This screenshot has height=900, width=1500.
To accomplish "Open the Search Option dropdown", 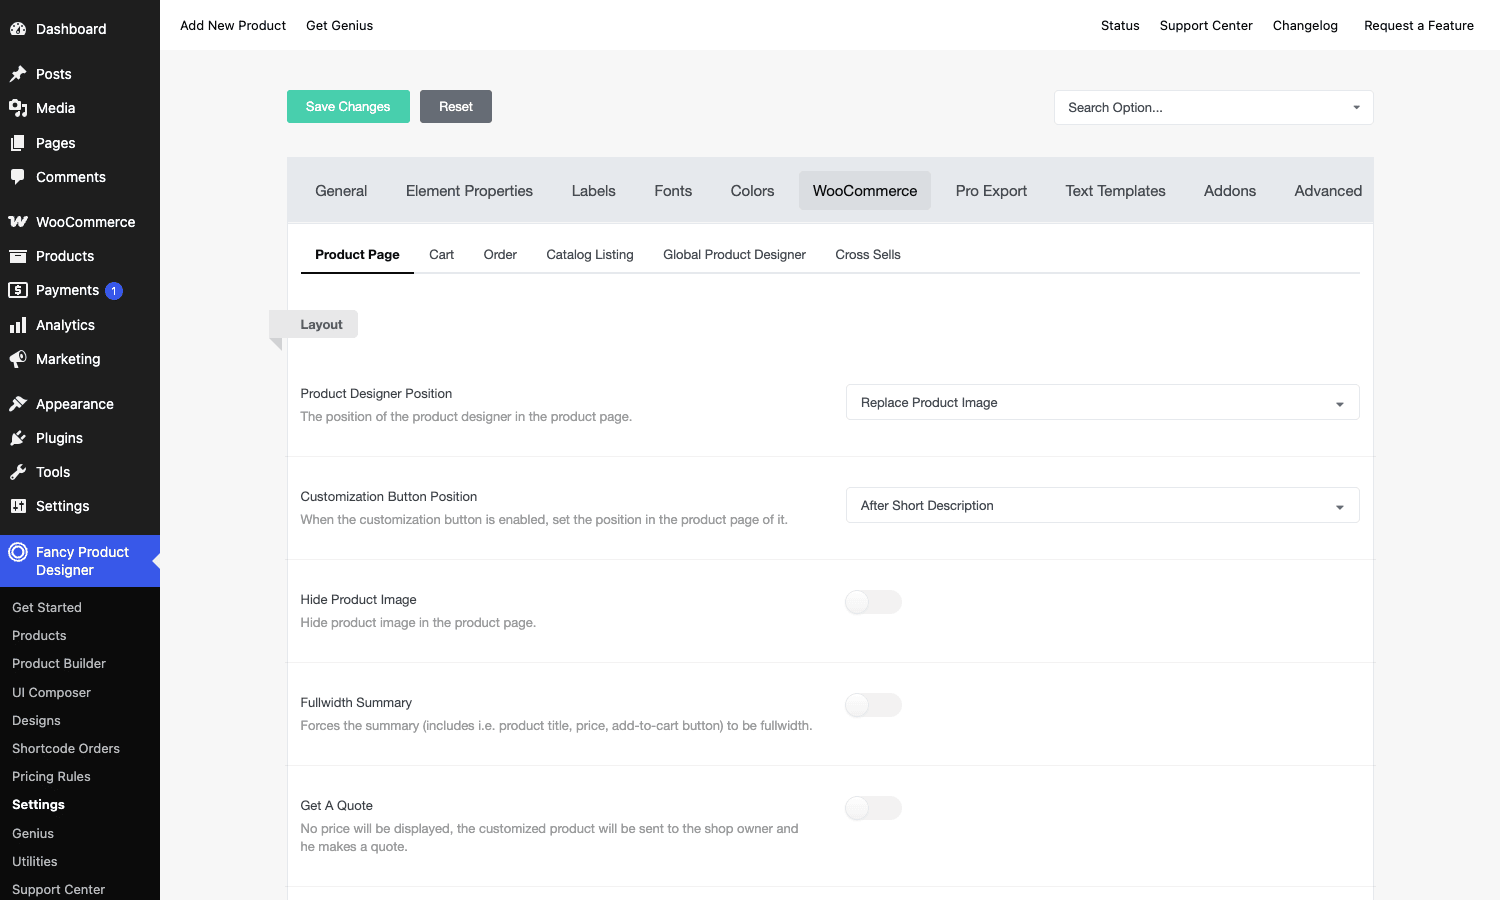I will 1213,107.
